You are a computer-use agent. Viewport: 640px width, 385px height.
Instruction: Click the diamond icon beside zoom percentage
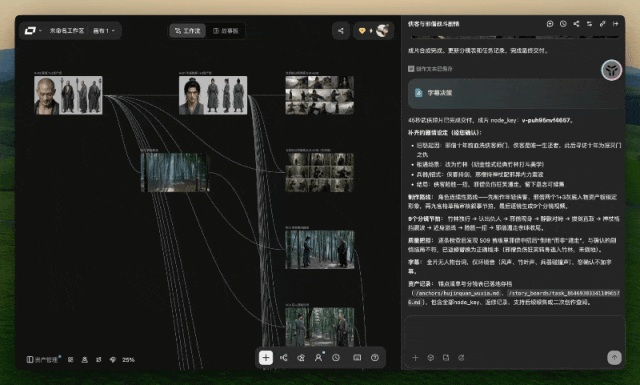point(113,360)
